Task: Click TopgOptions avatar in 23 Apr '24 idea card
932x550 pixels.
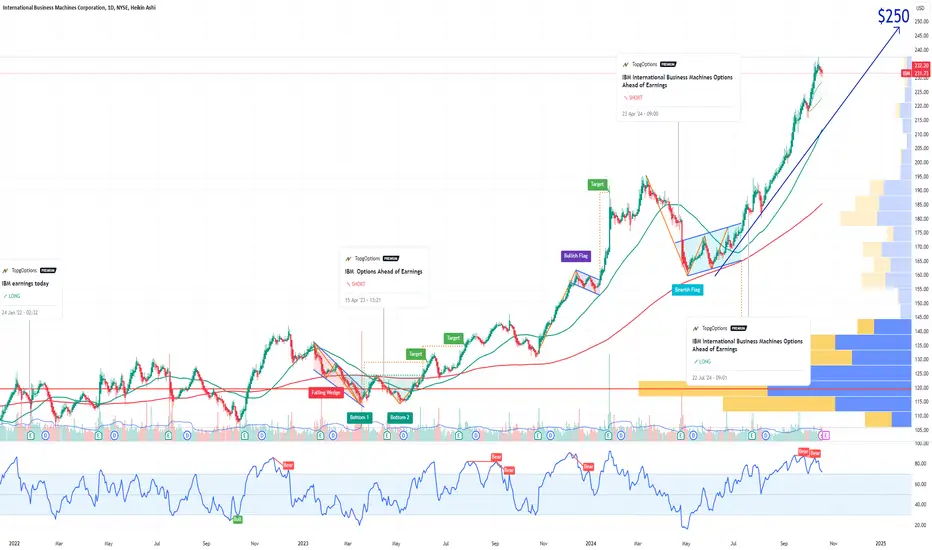Action: click(625, 64)
